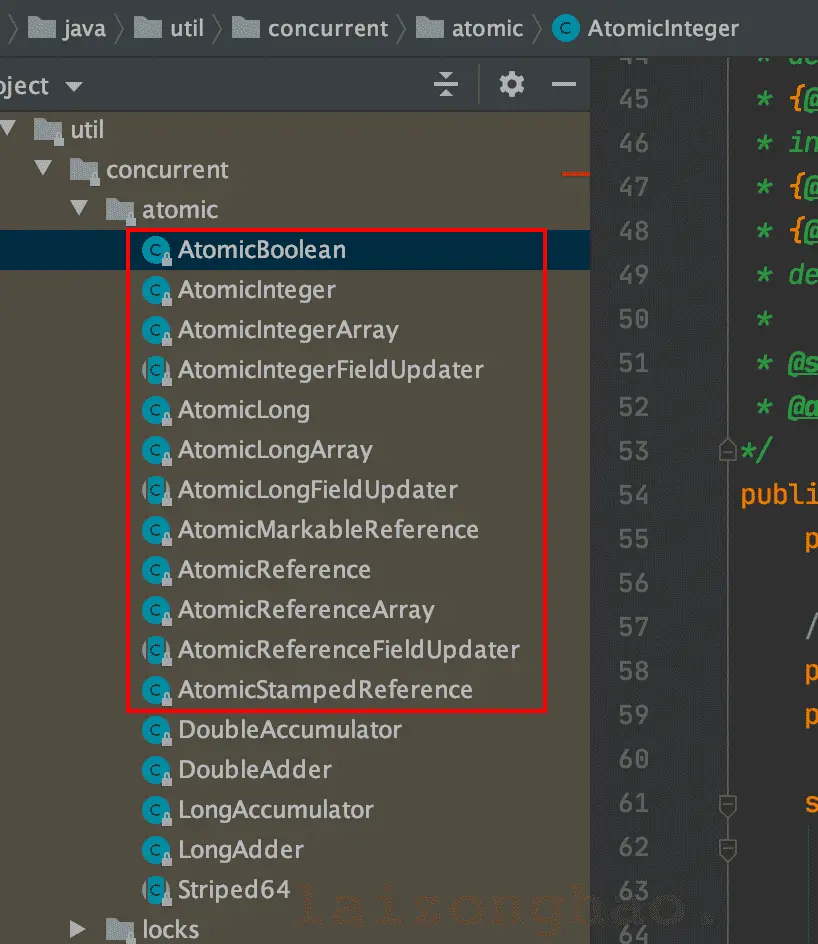Click the AtomicReference class icon
The width and height of the screenshot is (818, 944).
pyautogui.click(x=156, y=570)
